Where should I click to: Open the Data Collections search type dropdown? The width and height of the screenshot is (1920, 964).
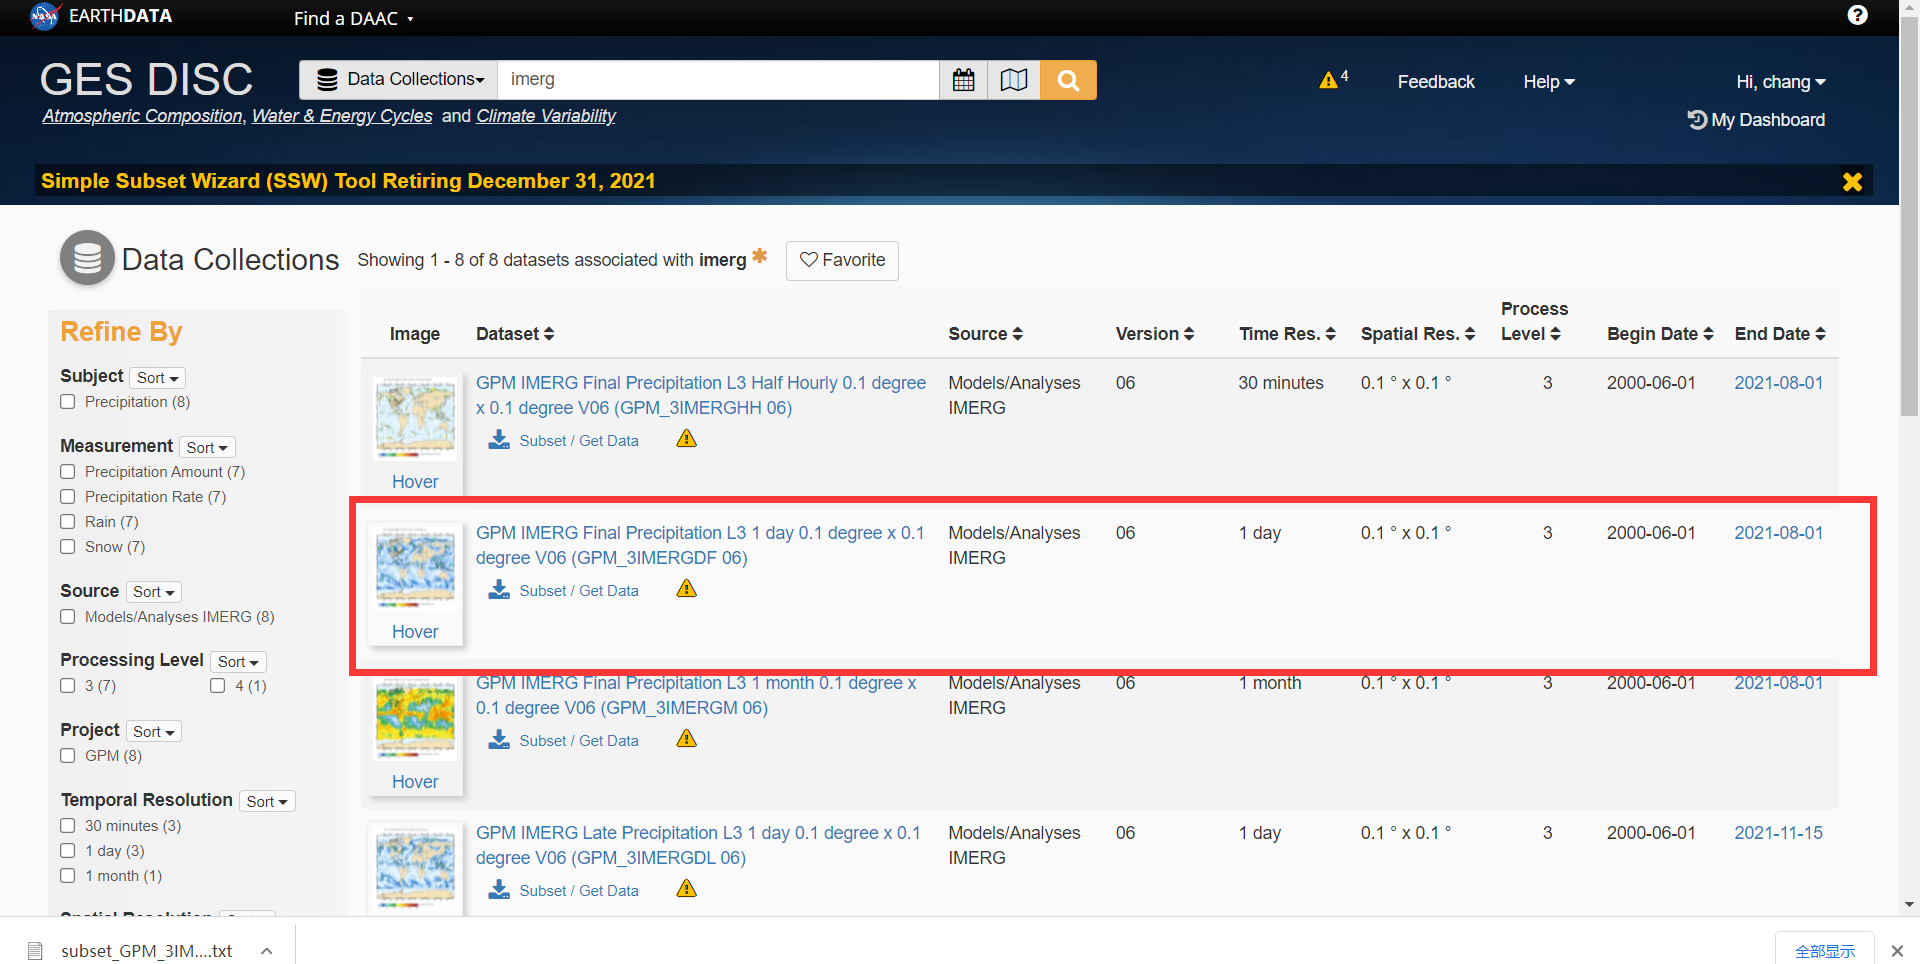pos(399,80)
